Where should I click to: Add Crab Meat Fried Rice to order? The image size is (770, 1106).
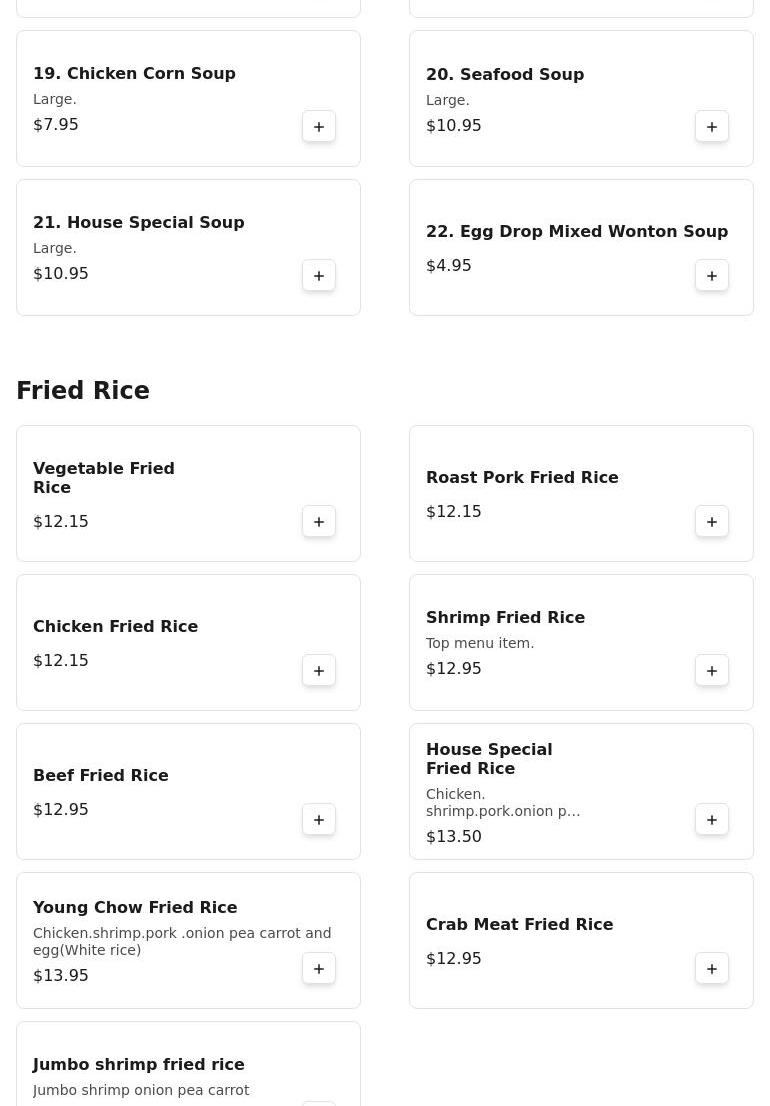pos(712,969)
